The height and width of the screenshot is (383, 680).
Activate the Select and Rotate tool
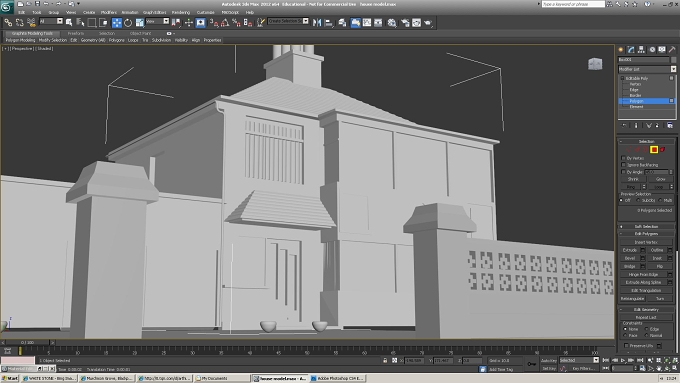[128, 23]
